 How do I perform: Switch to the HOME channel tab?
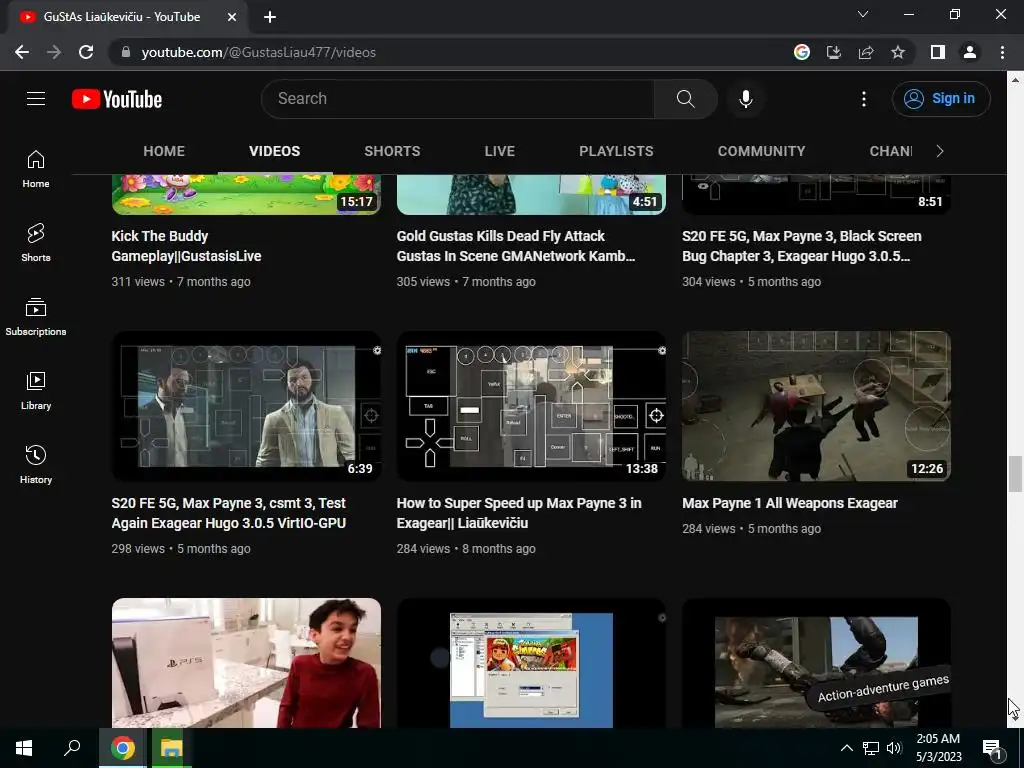(164, 151)
